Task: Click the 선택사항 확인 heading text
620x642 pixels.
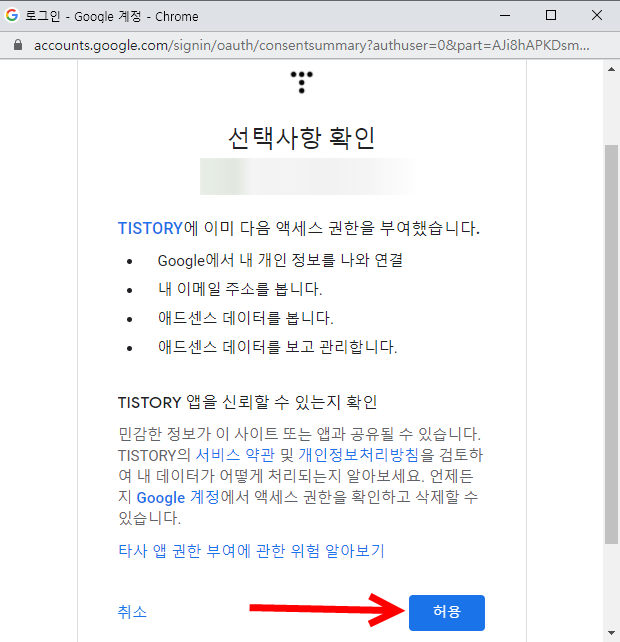Action: 301,138
